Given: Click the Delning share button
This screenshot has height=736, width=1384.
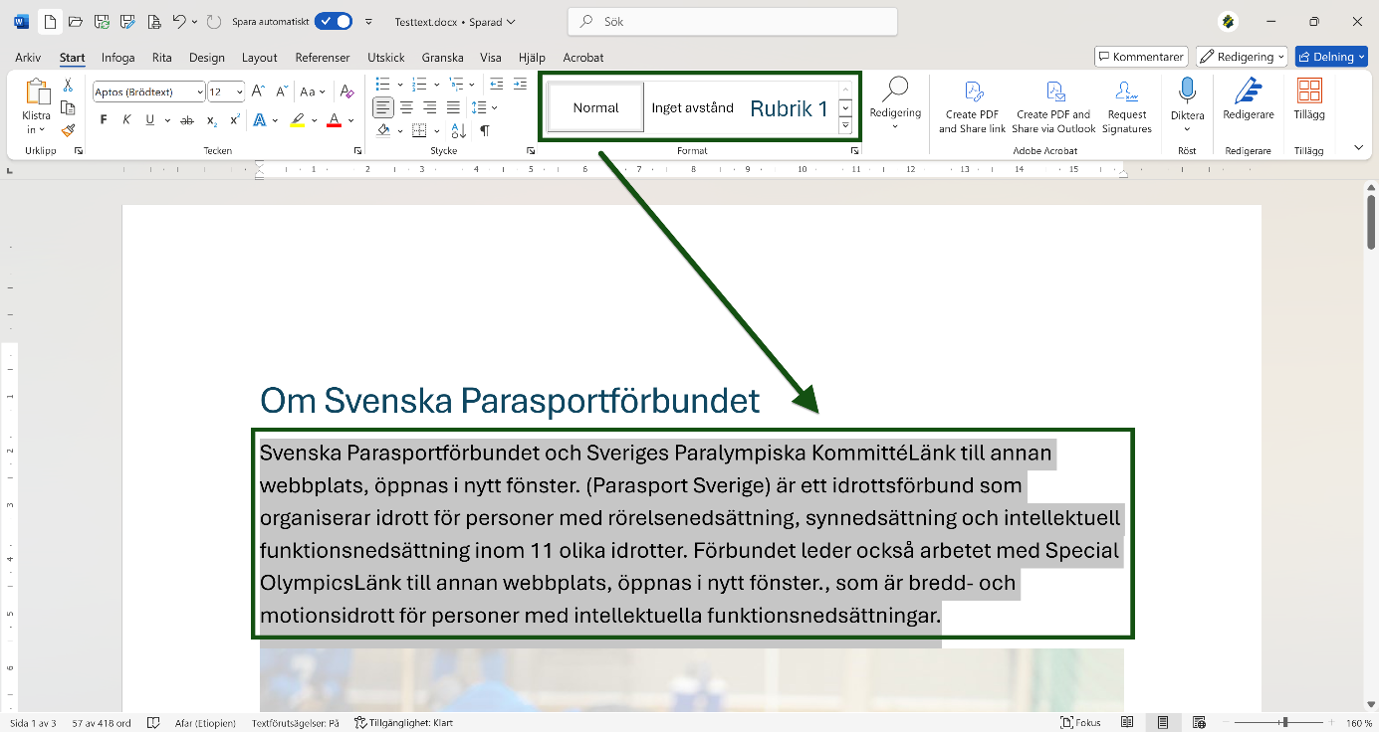Looking at the screenshot, I should 1331,57.
